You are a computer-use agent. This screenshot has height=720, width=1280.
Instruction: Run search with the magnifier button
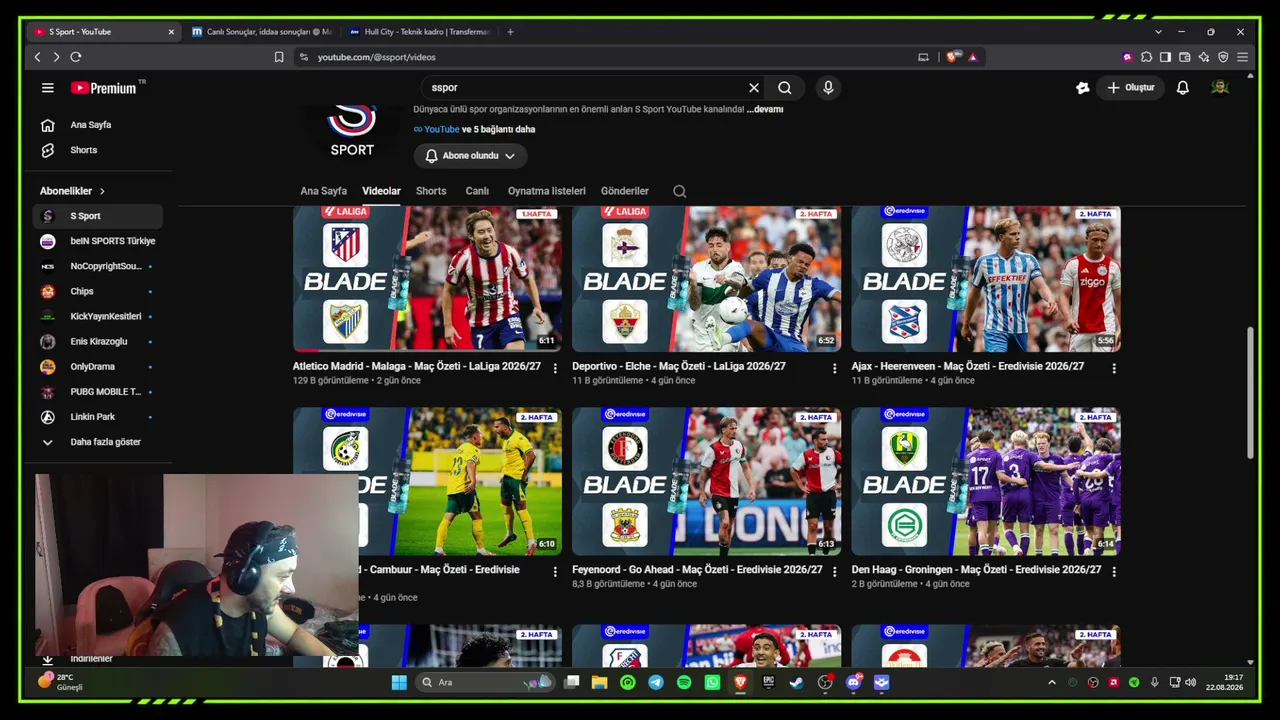tap(785, 88)
